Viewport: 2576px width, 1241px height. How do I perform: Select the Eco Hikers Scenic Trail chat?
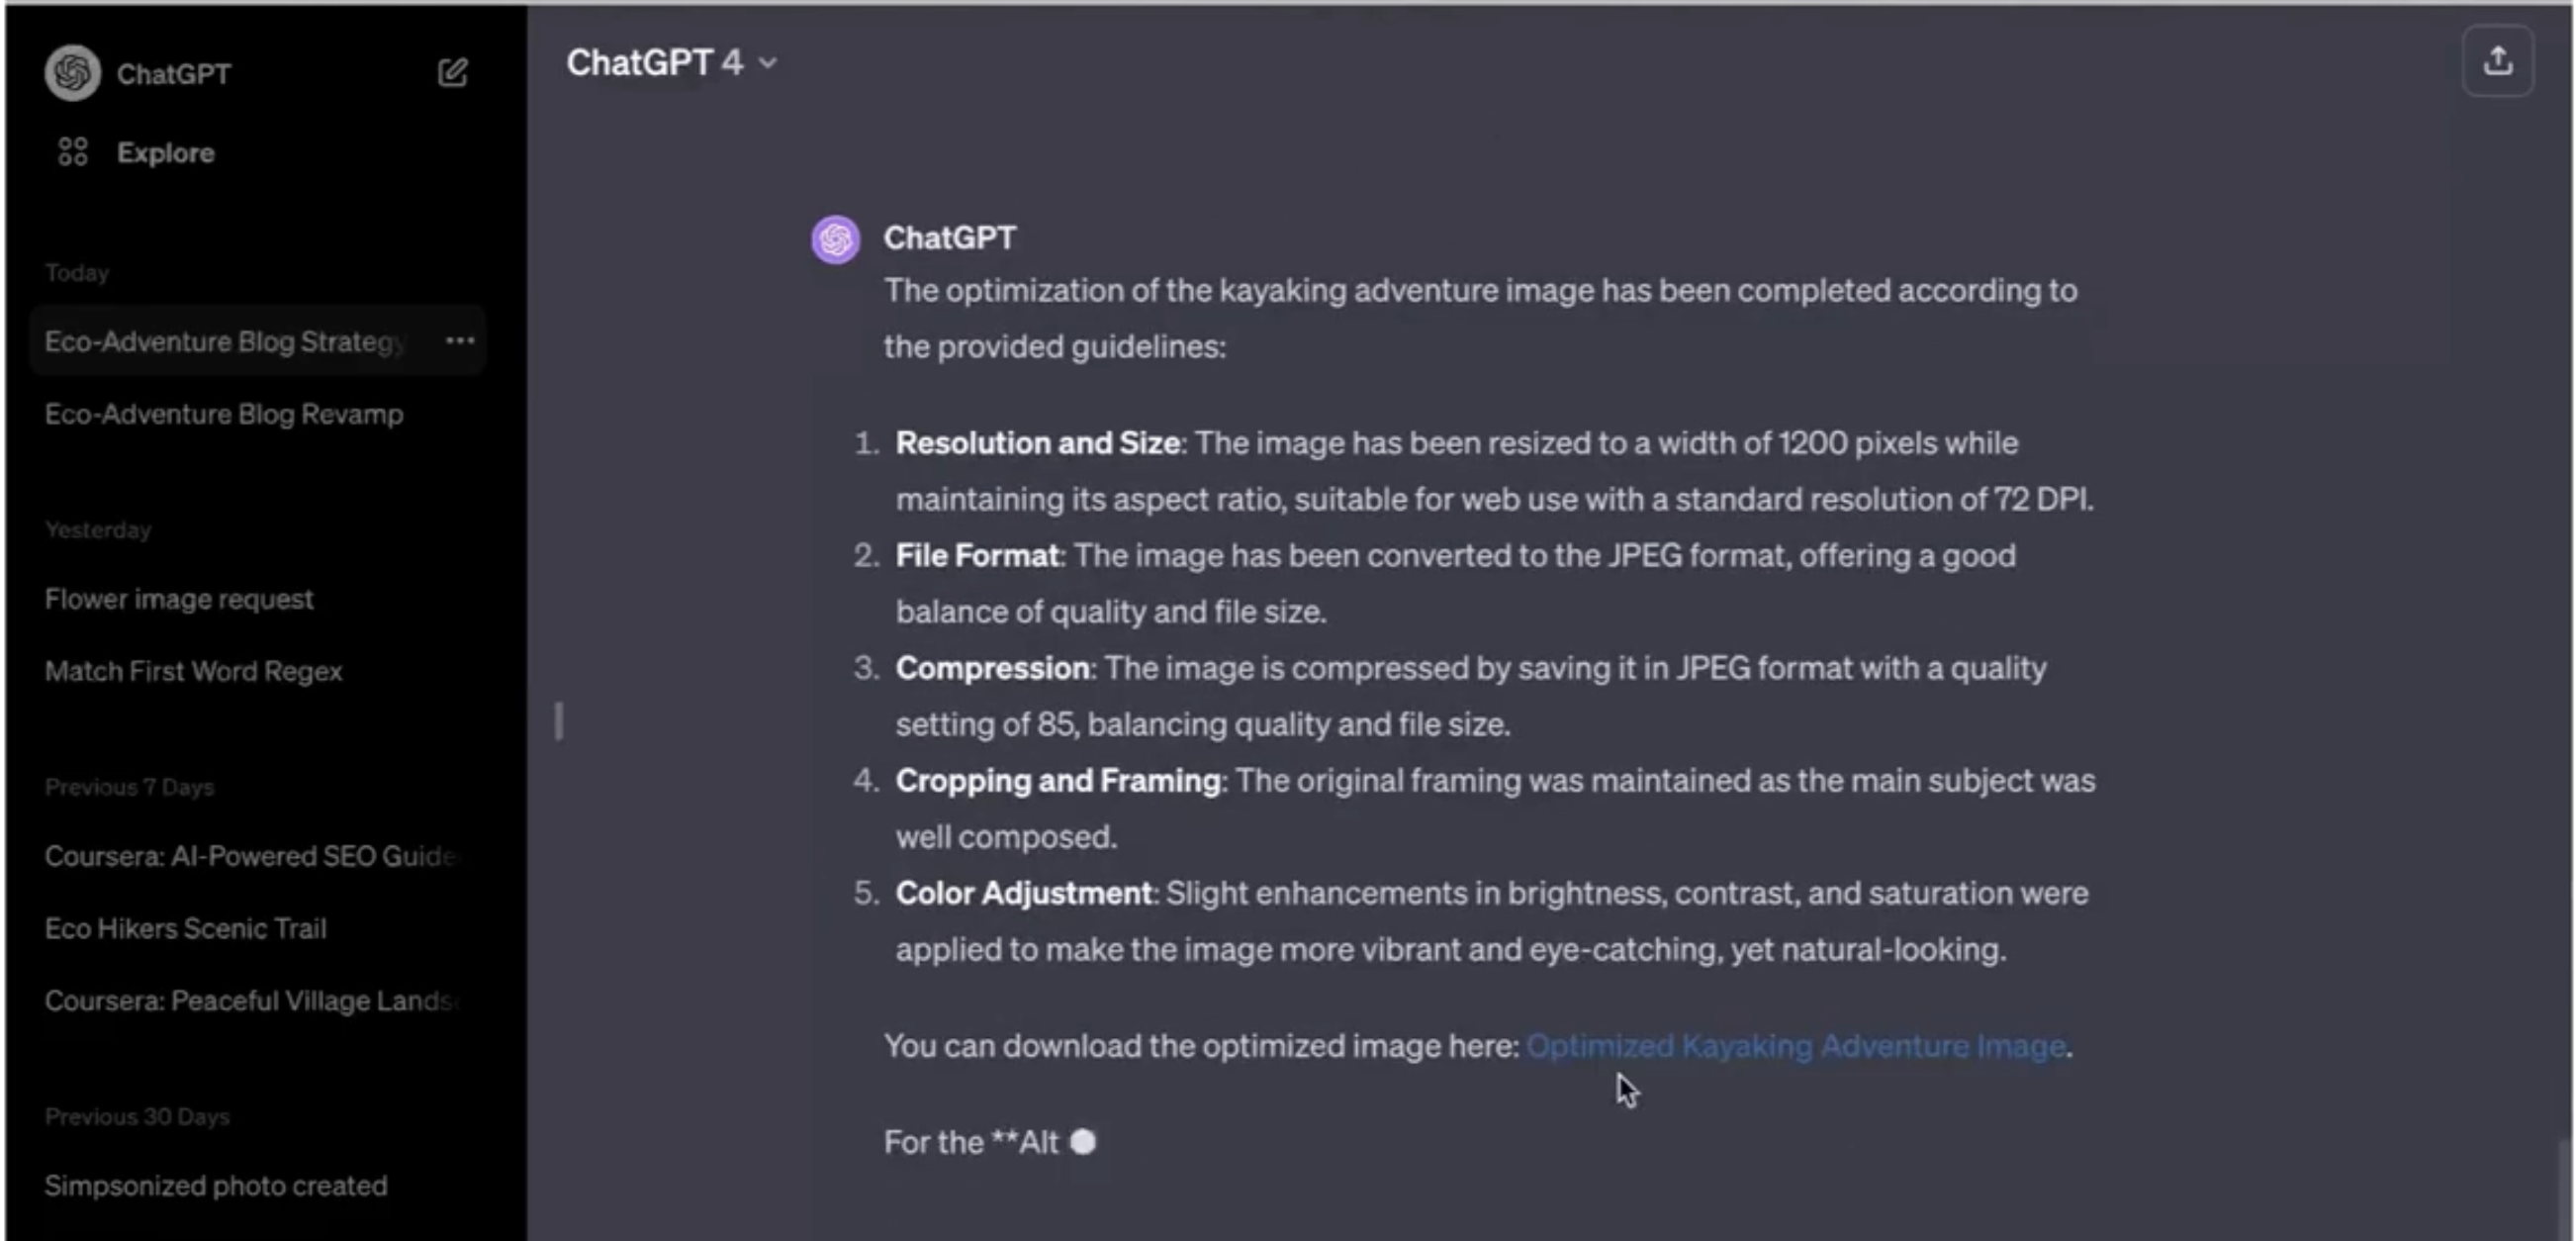click(186, 928)
